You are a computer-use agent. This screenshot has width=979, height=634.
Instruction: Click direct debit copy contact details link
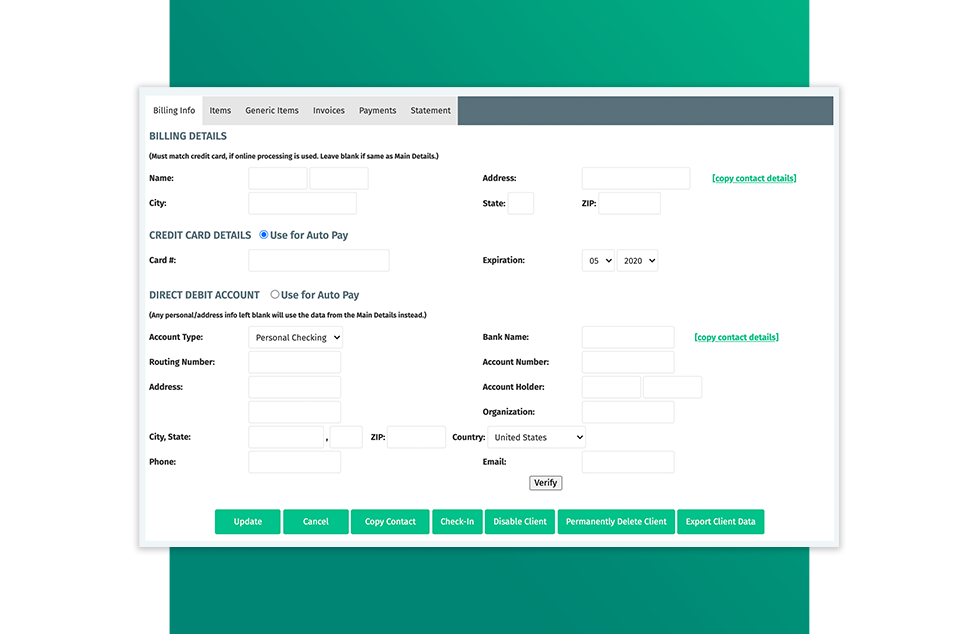point(736,337)
